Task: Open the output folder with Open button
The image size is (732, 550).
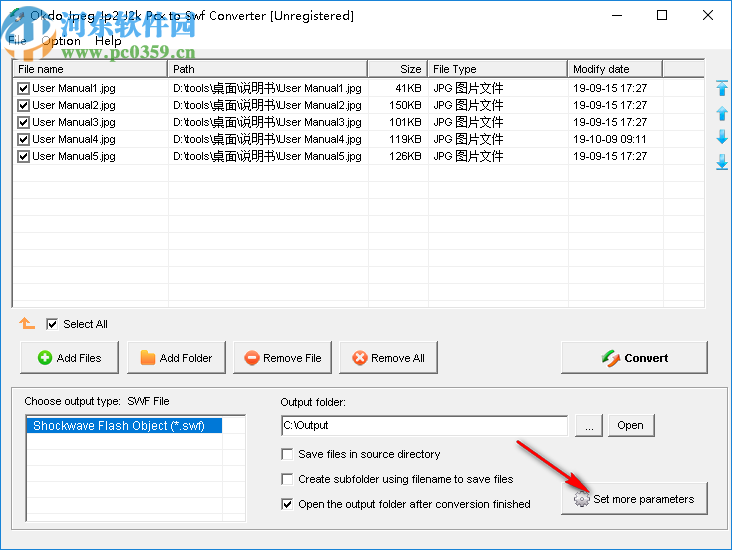Action: (631, 425)
